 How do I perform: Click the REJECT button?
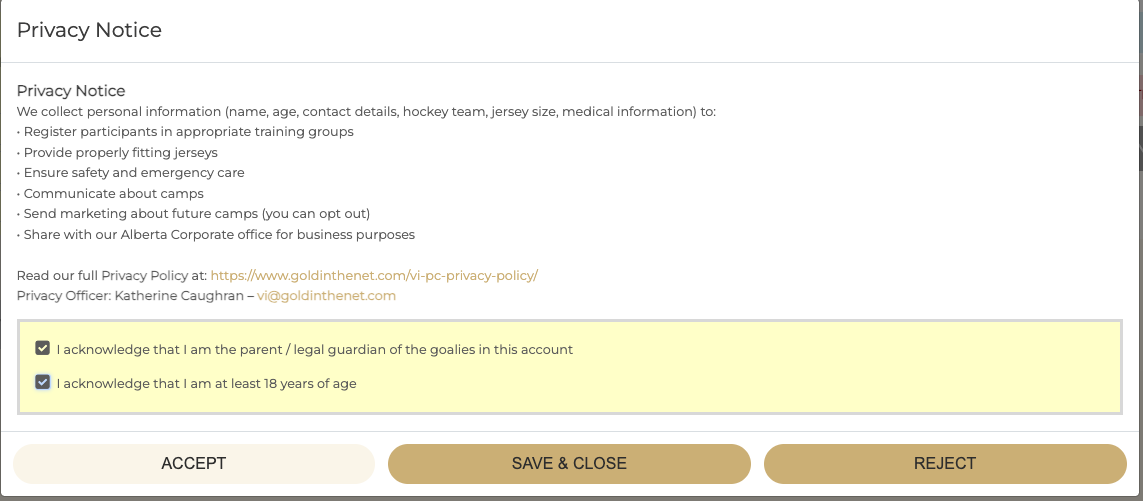coord(945,464)
